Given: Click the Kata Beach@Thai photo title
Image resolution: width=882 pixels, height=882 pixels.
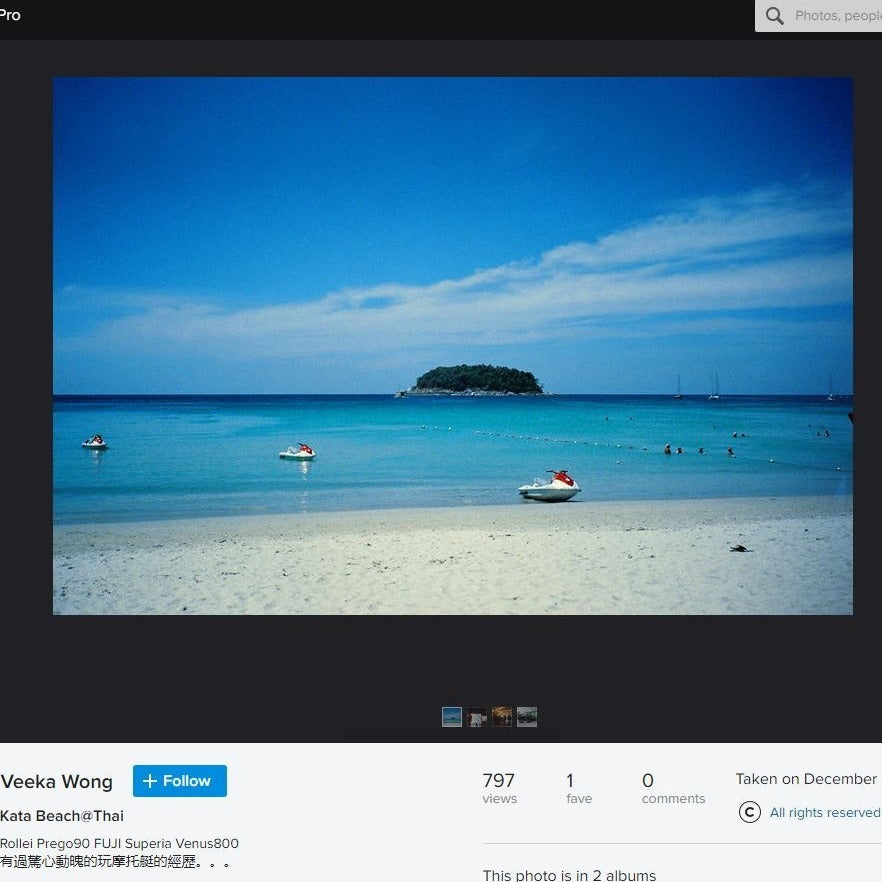Looking at the screenshot, I should tap(62, 816).
